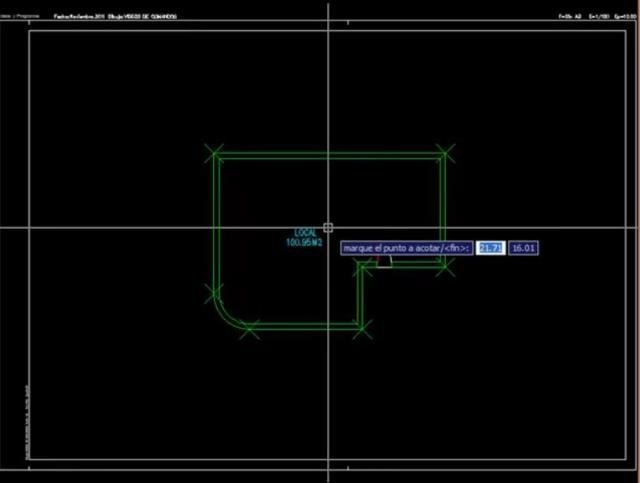
Task: Click the scale 1/100 text in header
Action: coord(600,16)
